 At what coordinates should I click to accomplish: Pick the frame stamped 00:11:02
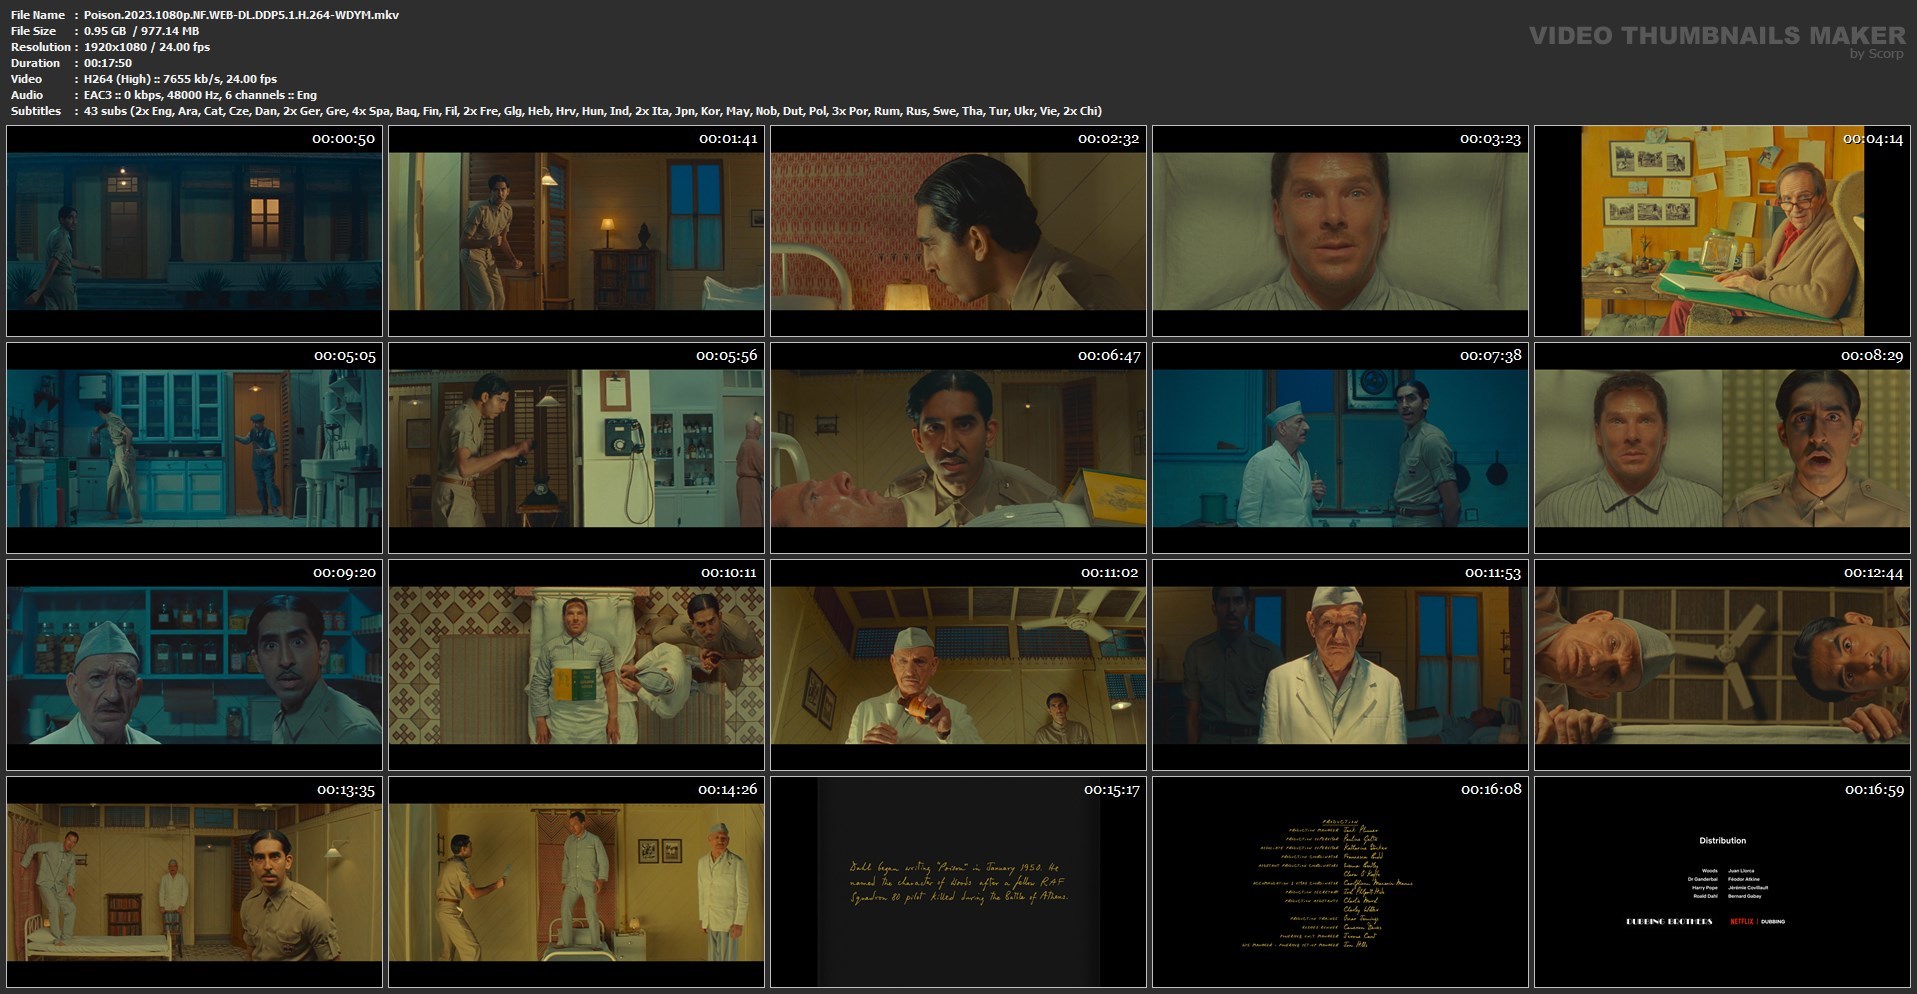pos(958,665)
